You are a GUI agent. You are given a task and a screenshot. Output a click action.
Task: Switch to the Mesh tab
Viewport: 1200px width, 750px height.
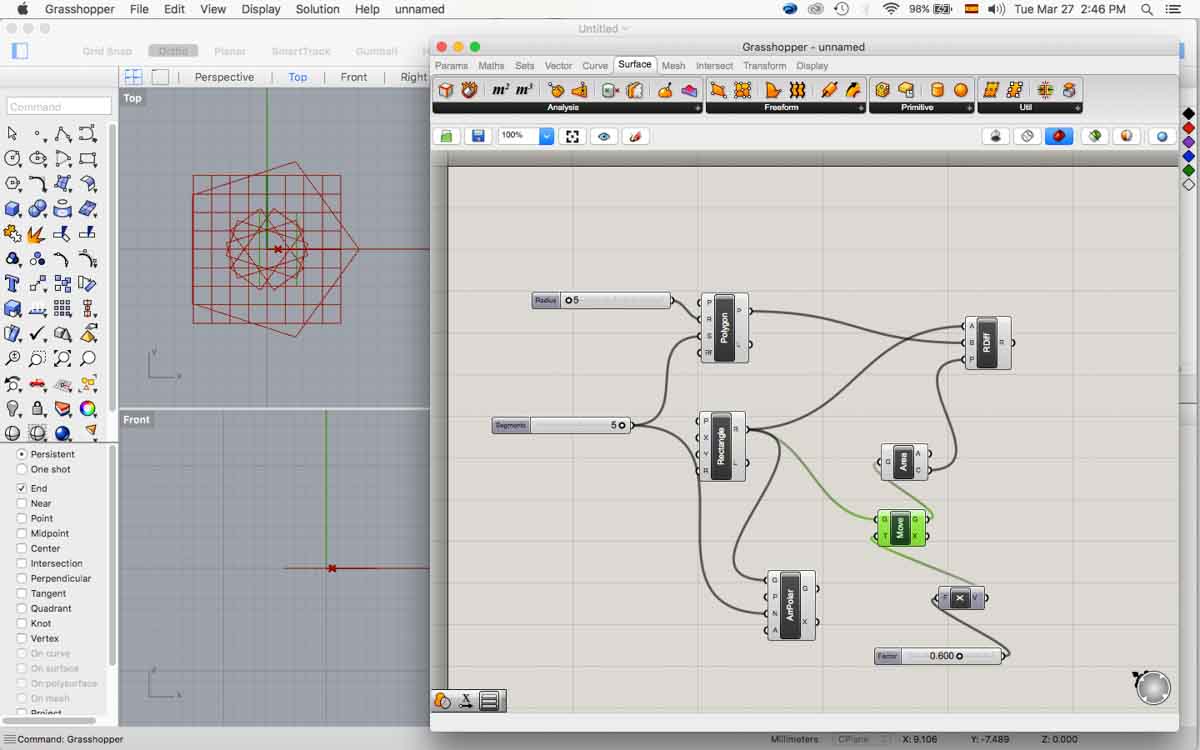tap(673, 66)
